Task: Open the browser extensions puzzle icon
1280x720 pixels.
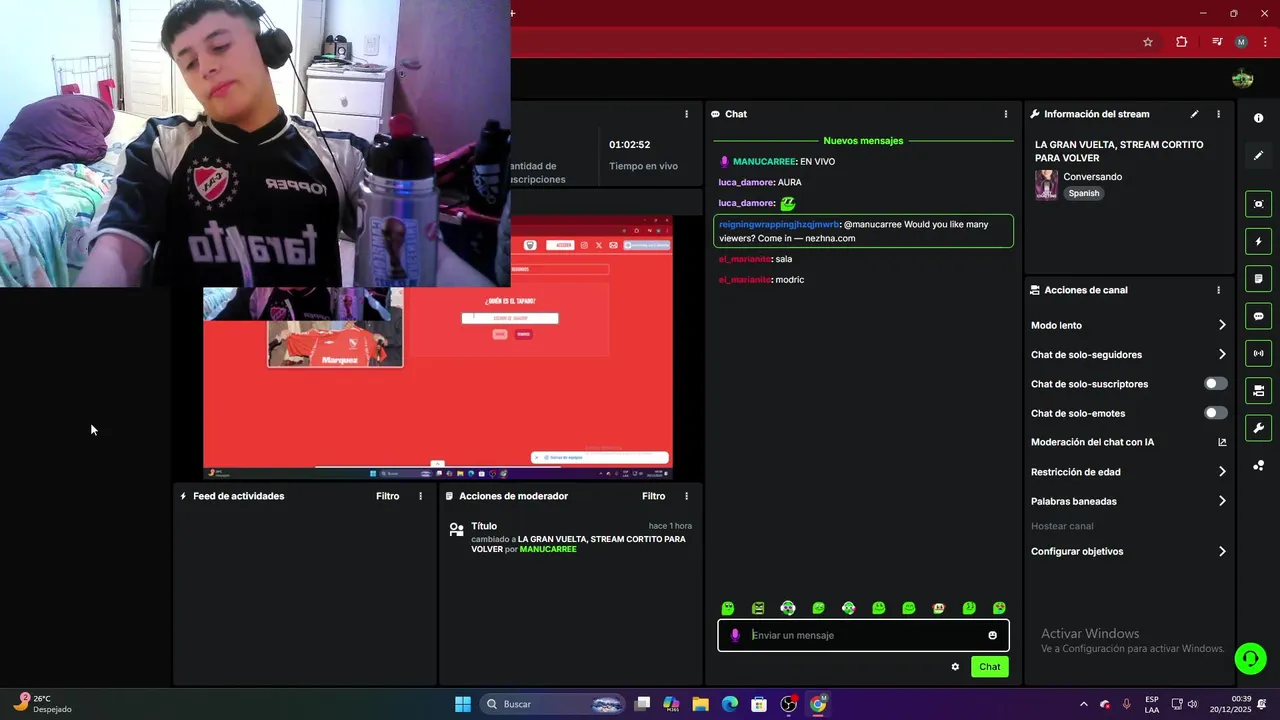Action: (1181, 42)
